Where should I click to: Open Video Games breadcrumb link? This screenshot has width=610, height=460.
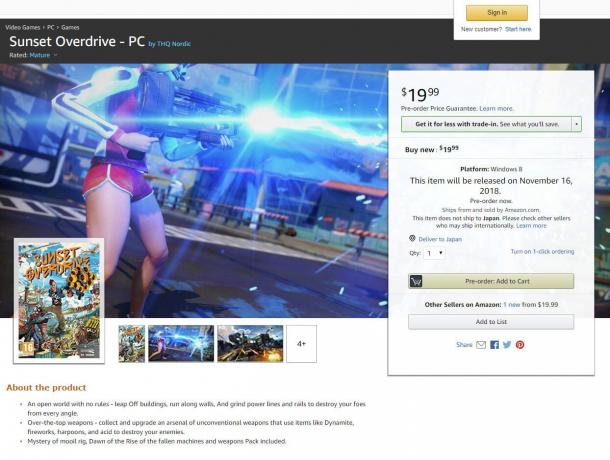pos(23,27)
